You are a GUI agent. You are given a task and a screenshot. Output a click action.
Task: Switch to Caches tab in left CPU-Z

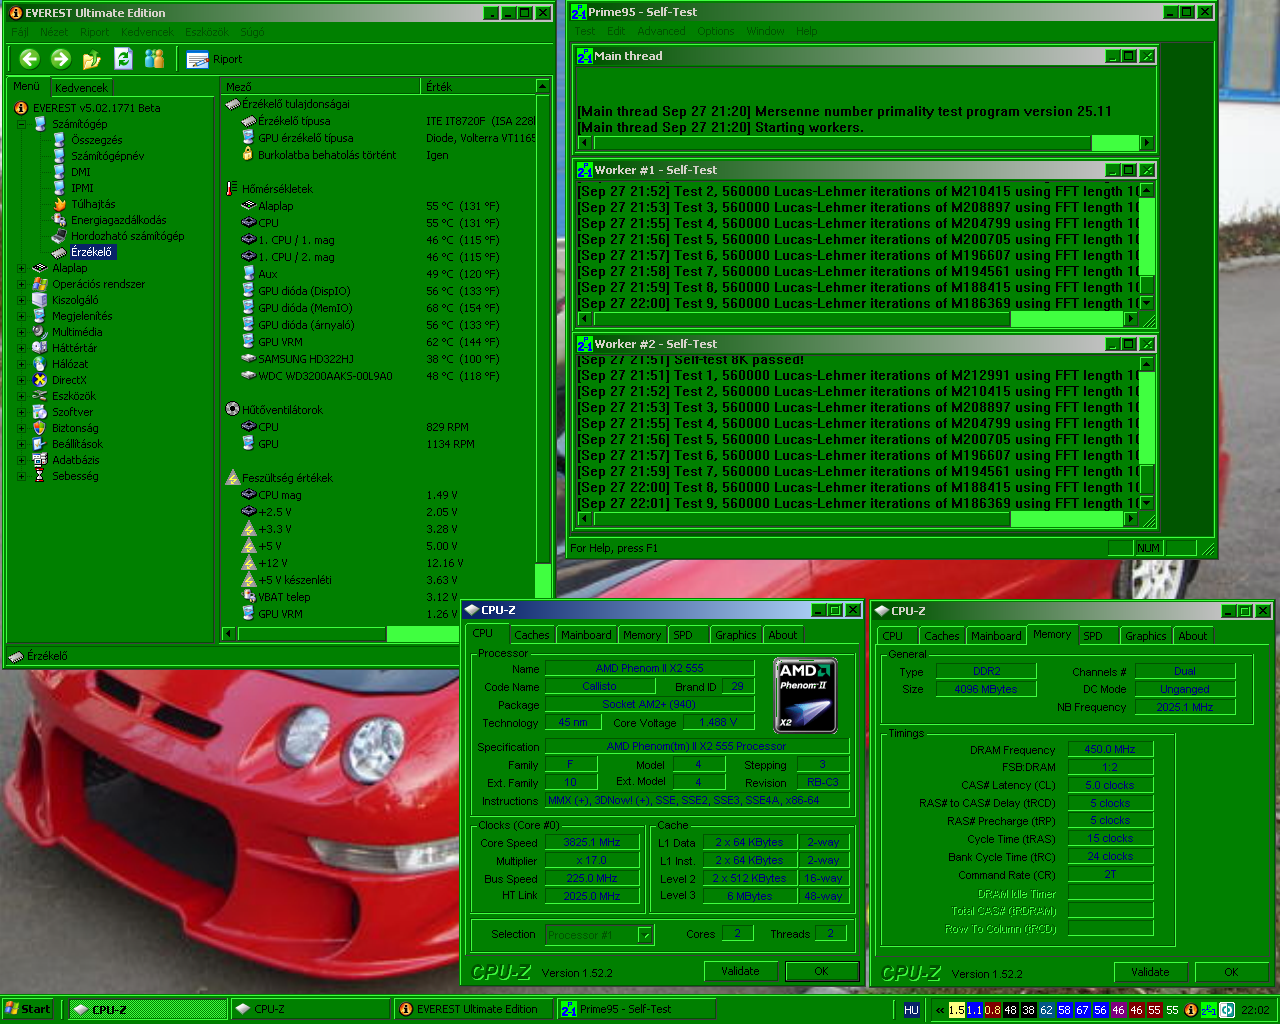click(532, 635)
